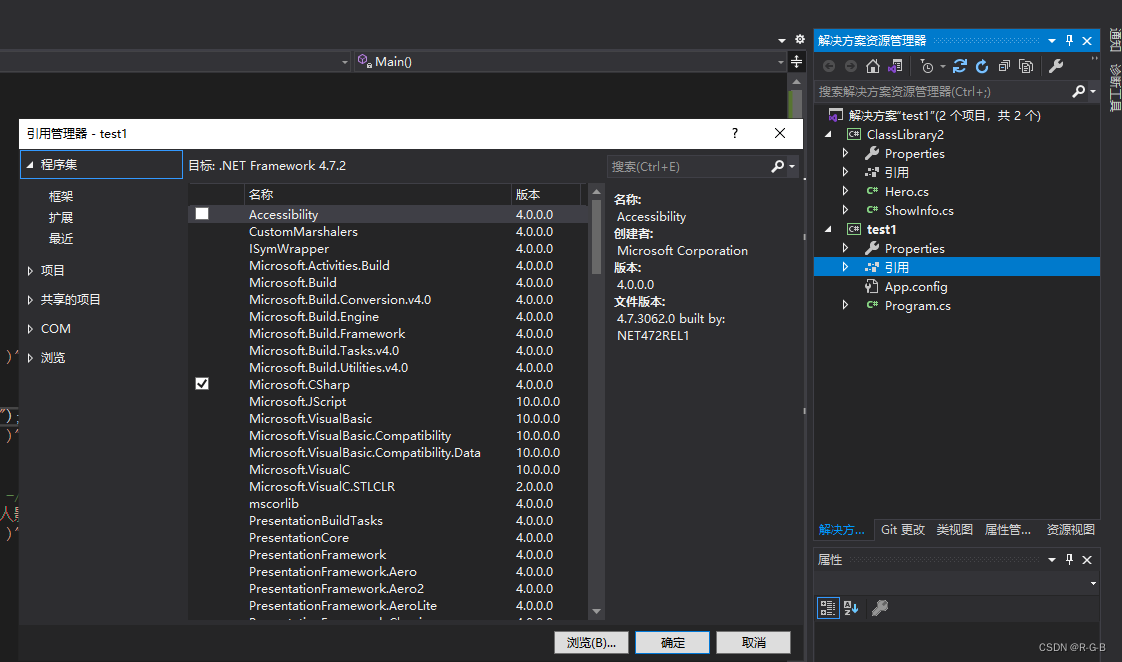Screen dimensions: 1122x662
Task: Click the help question mark in Reference Manager
Action: click(x=735, y=133)
